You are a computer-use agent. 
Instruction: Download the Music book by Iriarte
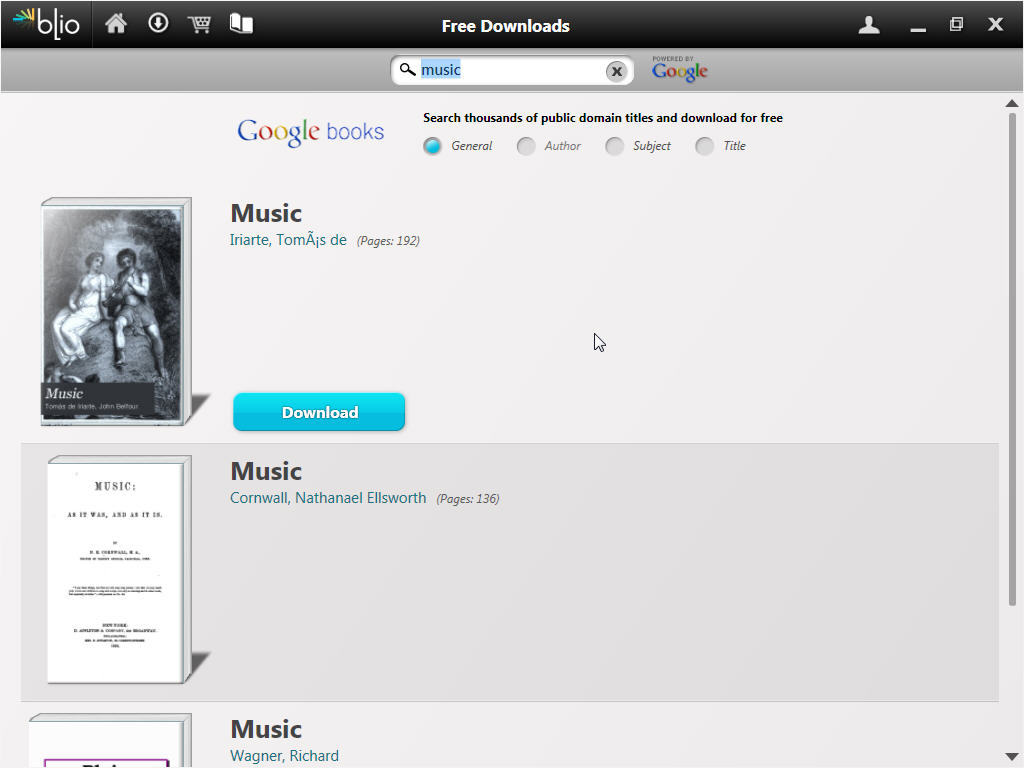click(319, 412)
